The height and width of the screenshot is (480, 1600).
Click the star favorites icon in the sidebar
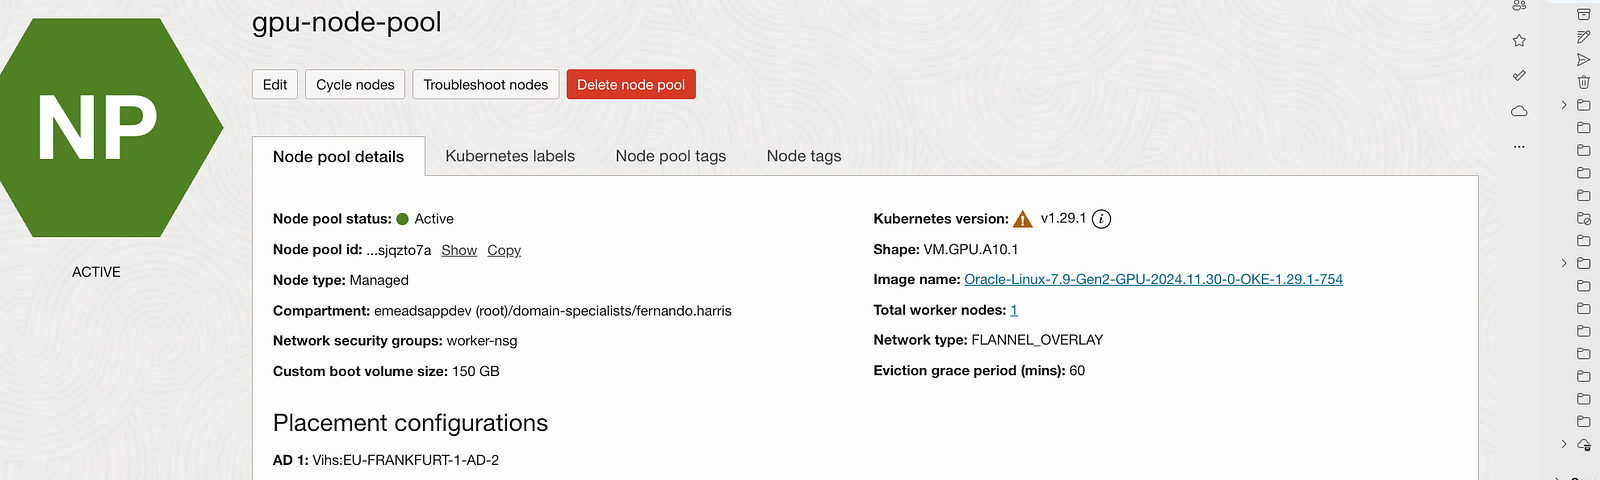click(x=1519, y=41)
